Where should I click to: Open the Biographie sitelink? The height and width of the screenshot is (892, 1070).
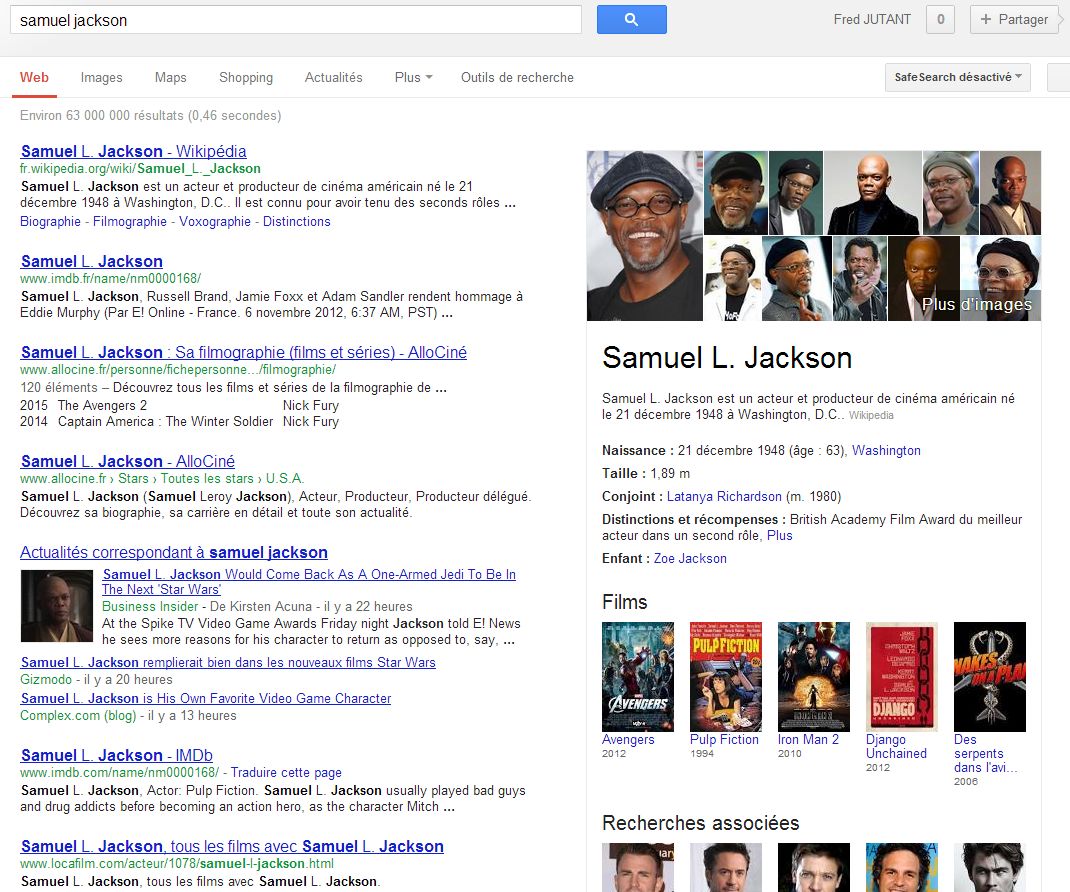pyautogui.click(x=50, y=222)
